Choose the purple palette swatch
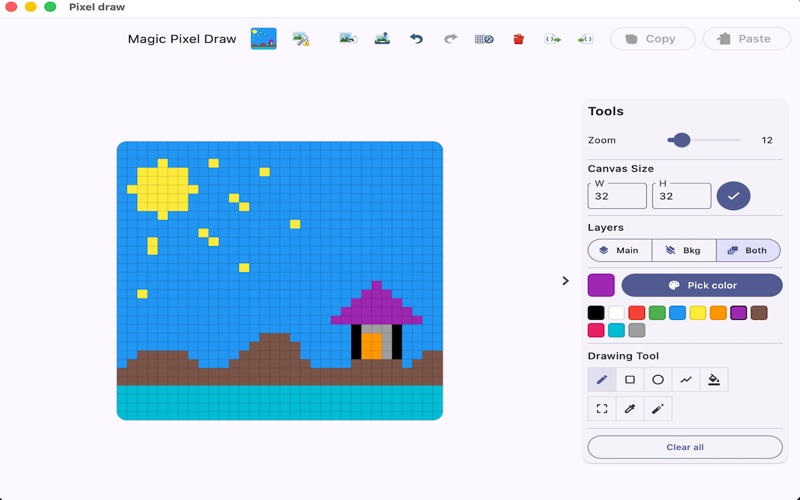The width and height of the screenshot is (800, 500). click(739, 313)
